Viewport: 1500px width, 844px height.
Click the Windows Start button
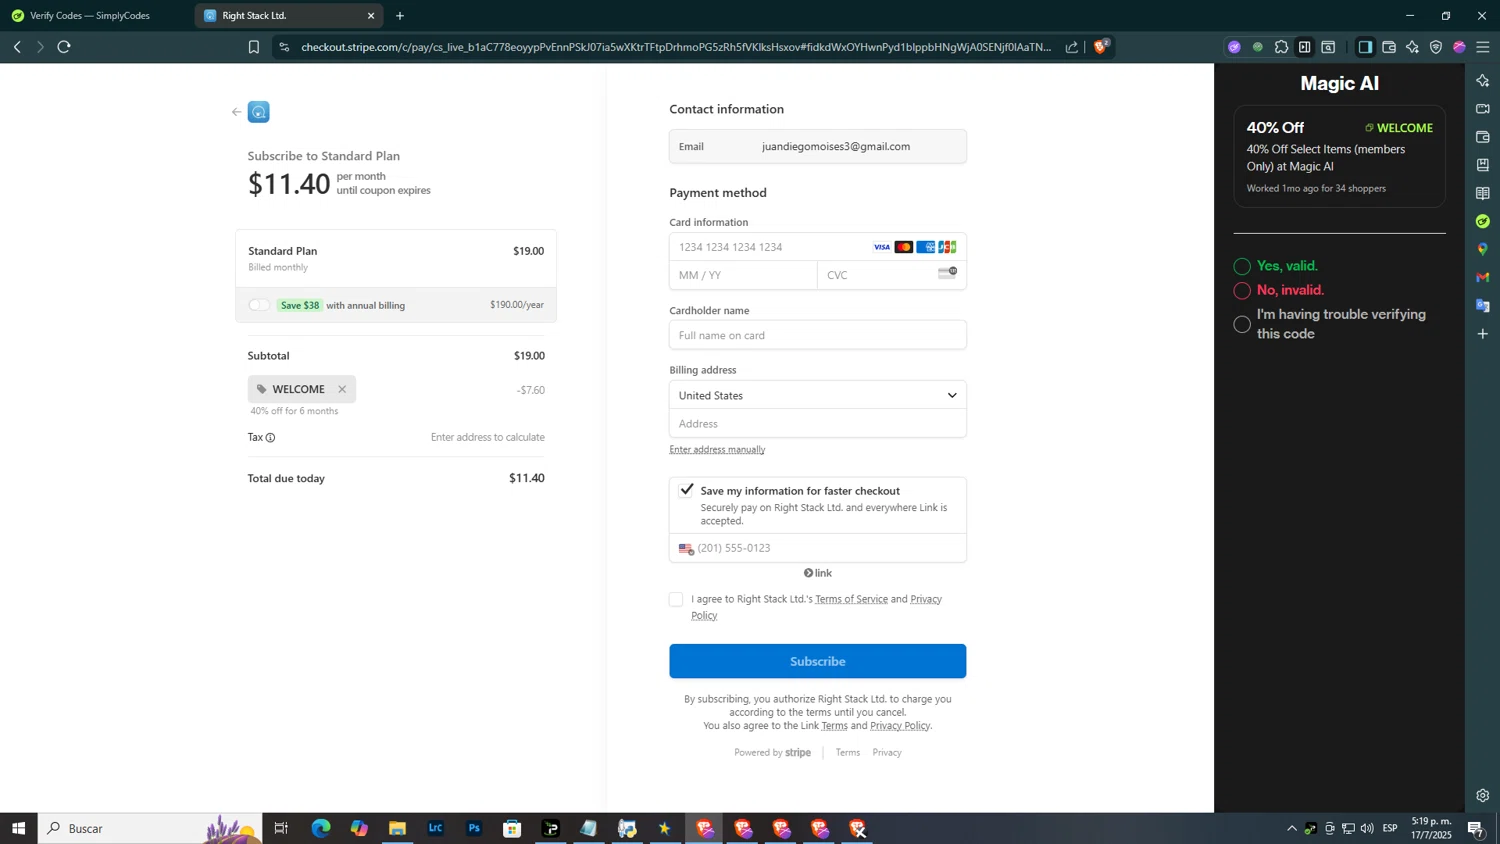(x=18, y=828)
